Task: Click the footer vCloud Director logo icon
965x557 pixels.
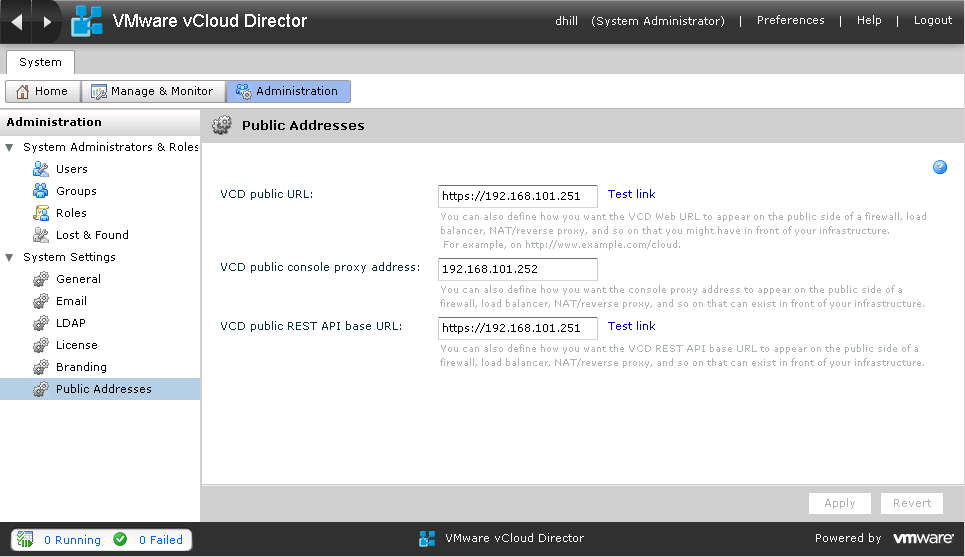Action: pyautogui.click(x=427, y=539)
